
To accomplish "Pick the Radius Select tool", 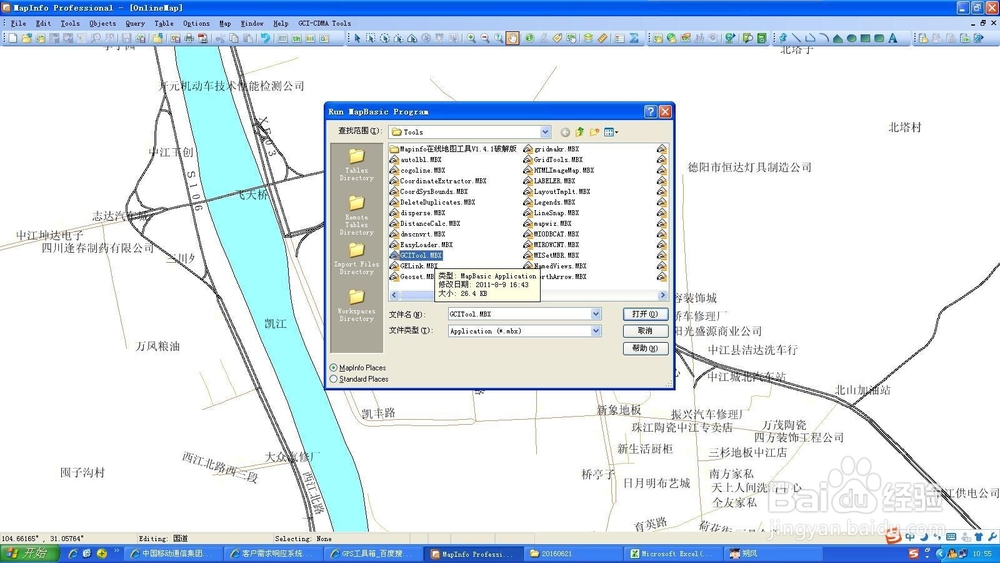I will 385,38.
